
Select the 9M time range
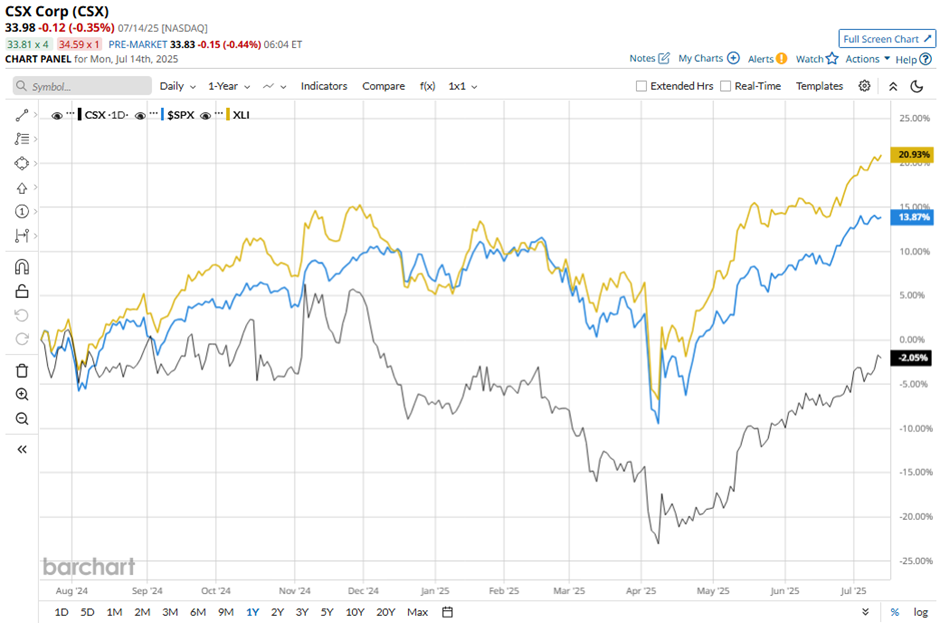[225, 612]
